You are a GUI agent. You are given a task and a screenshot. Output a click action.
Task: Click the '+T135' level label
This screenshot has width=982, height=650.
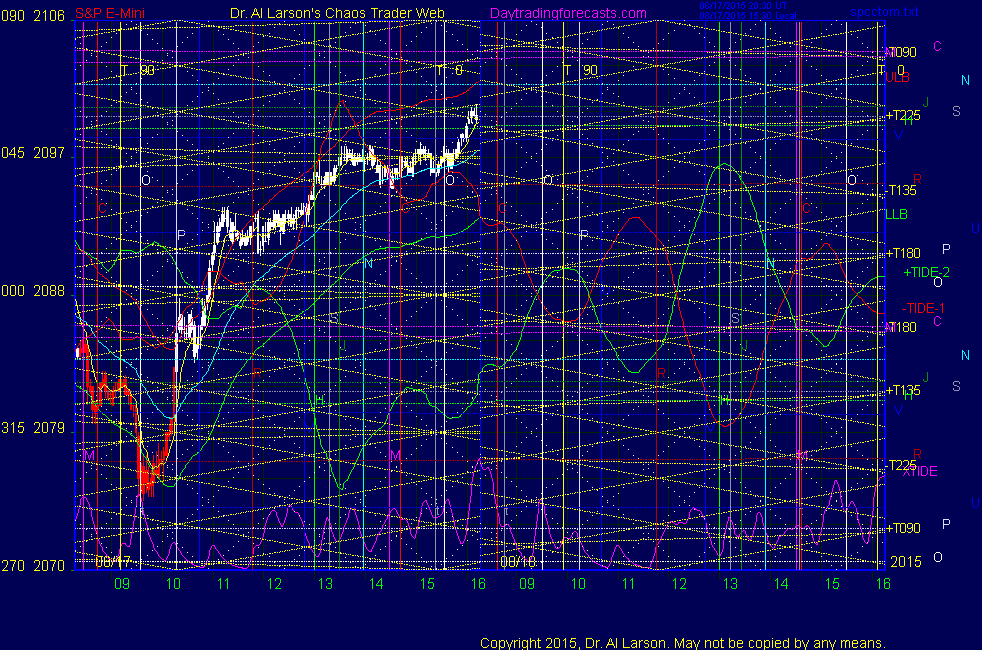pos(903,391)
